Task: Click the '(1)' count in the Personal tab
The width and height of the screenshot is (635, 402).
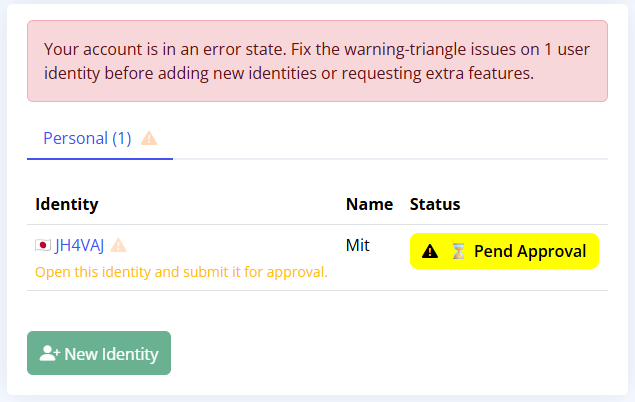Action: pyautogui.click(x=121, y=139)
